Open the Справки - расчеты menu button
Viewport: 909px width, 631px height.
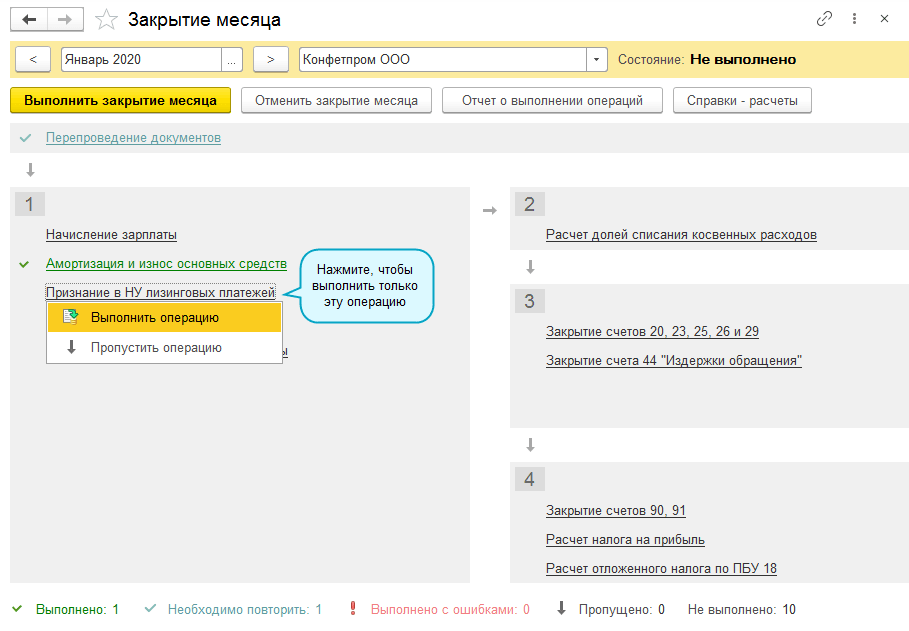tap(742, 101)
